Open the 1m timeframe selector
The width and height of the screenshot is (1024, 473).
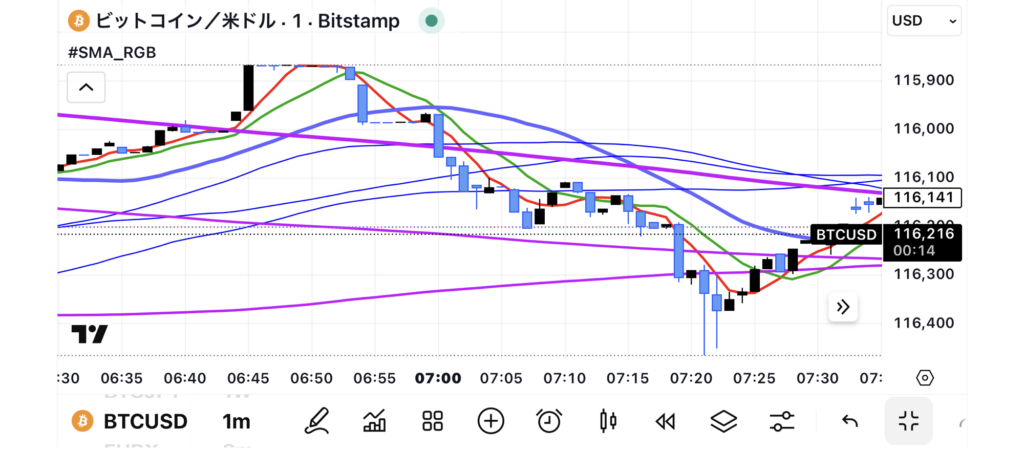236,421
